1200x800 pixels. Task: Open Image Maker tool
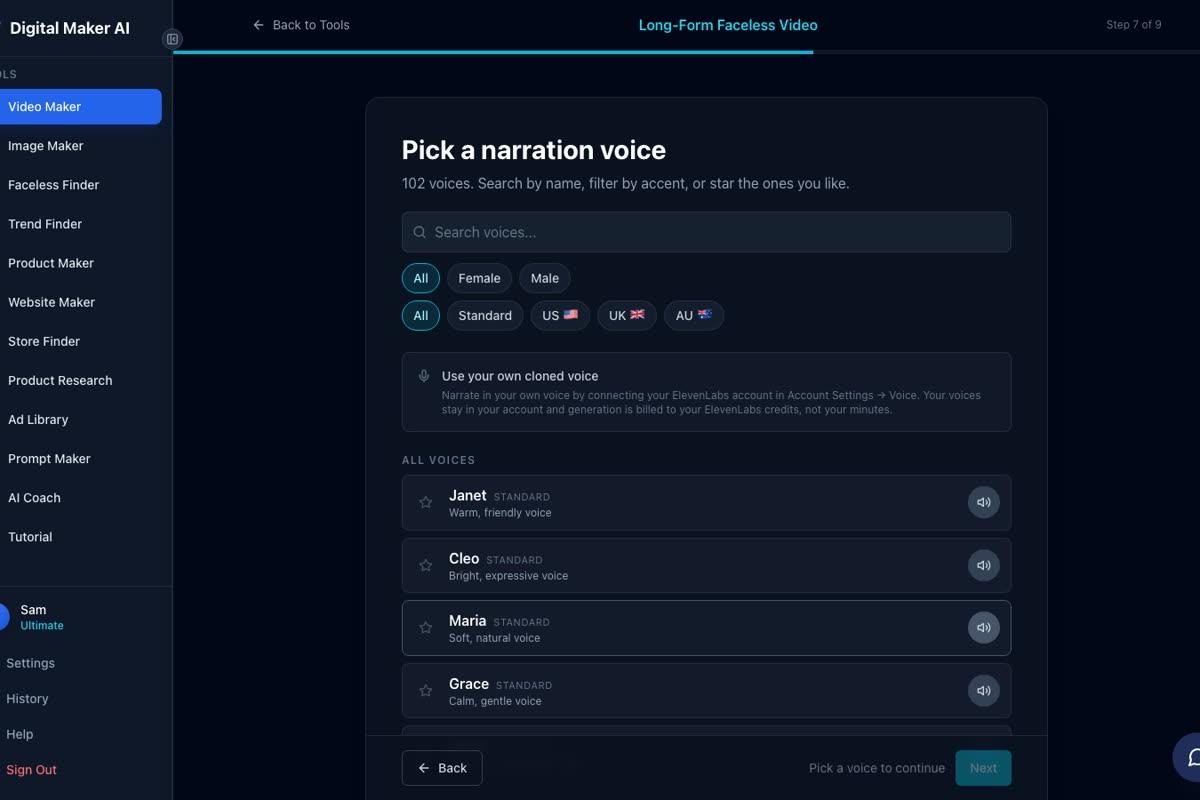click(x=80, y=146)
